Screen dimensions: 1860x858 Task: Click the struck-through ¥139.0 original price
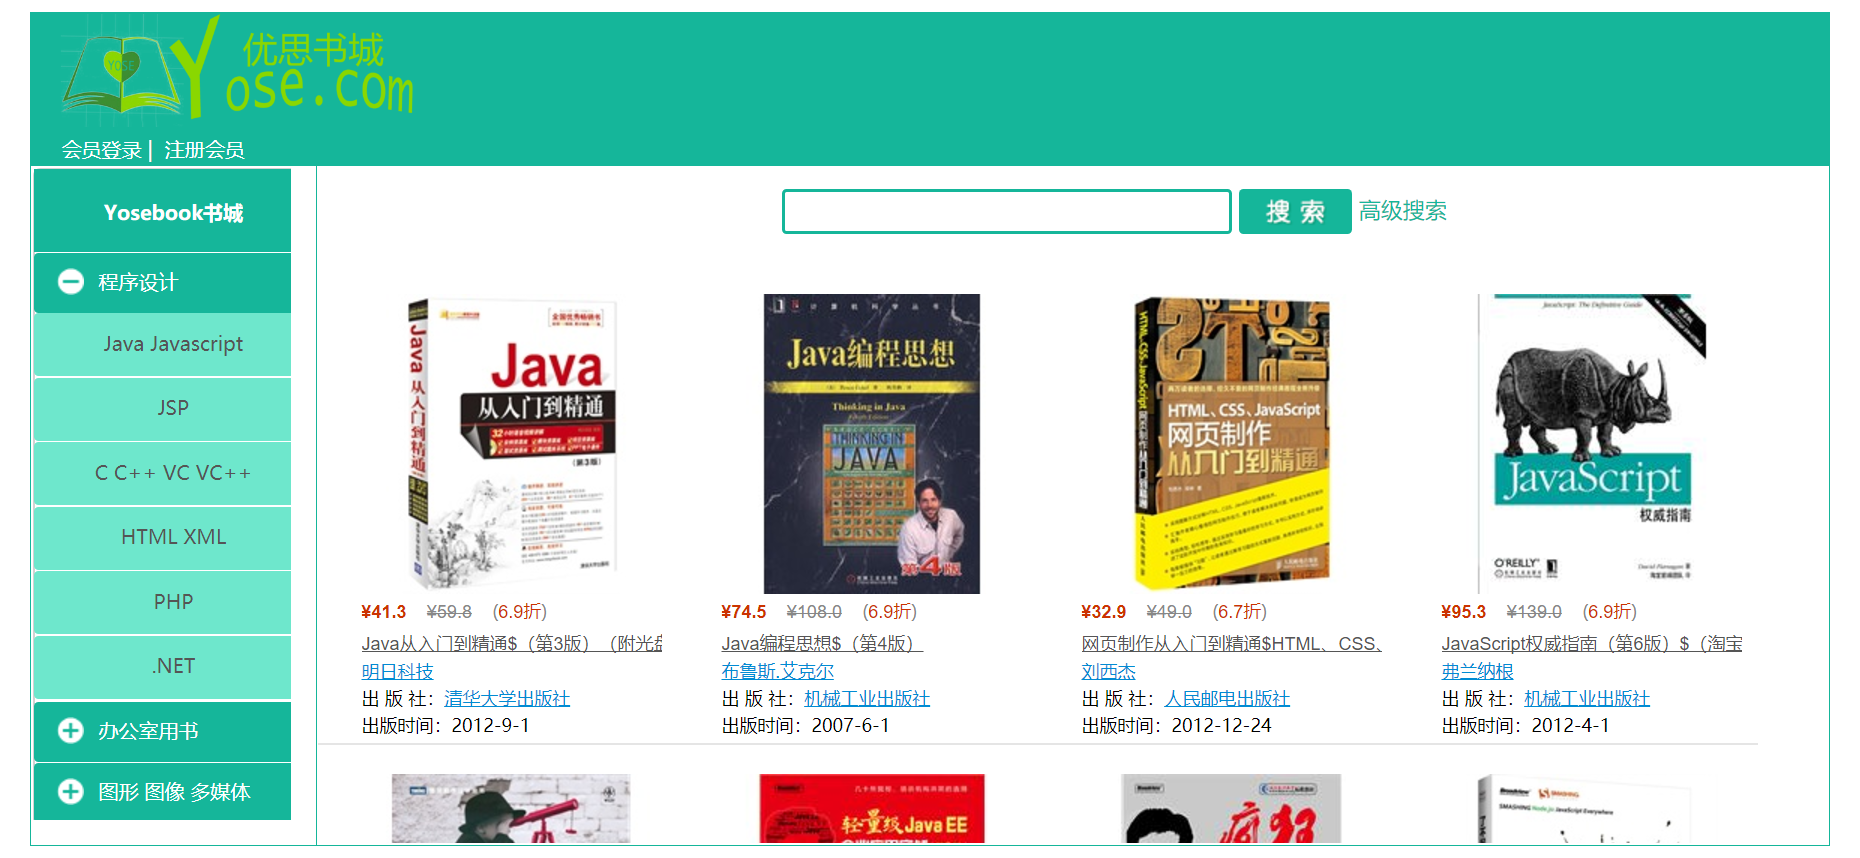(x=1534, y=612)
